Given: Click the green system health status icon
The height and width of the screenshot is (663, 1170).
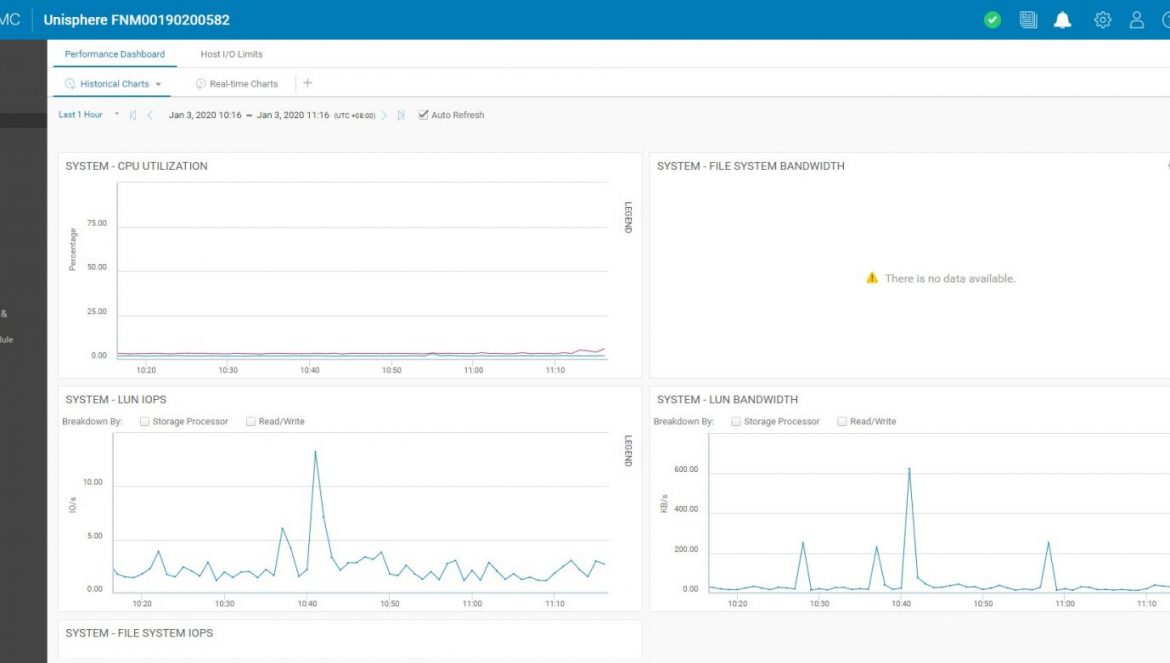Looking at the screenshot, I should point(992,20).
